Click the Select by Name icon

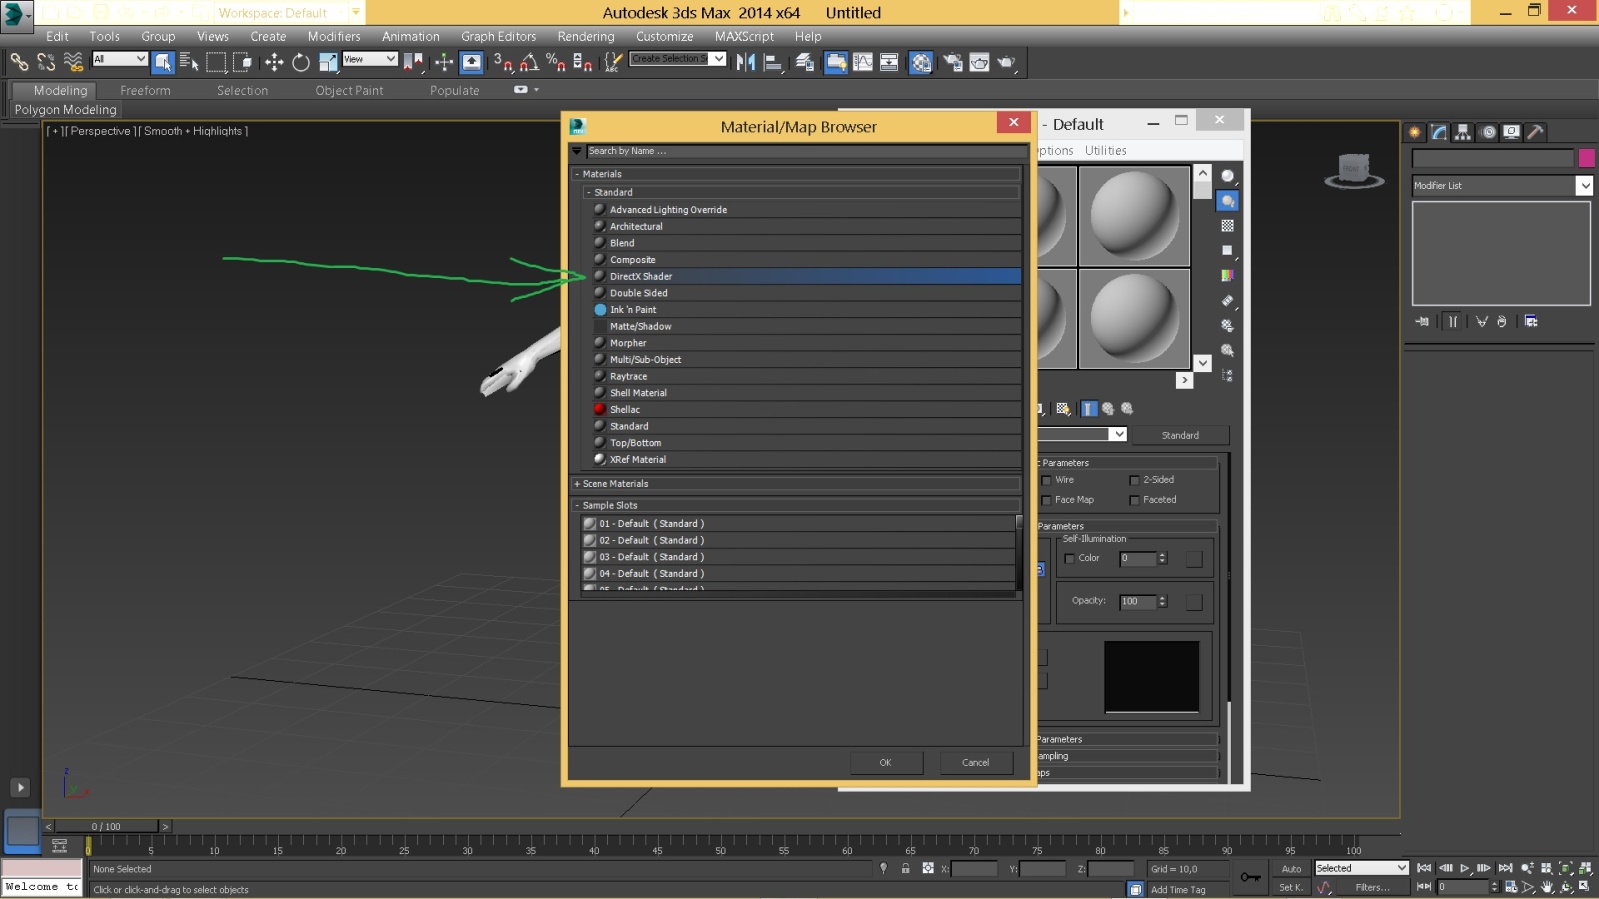189,62
